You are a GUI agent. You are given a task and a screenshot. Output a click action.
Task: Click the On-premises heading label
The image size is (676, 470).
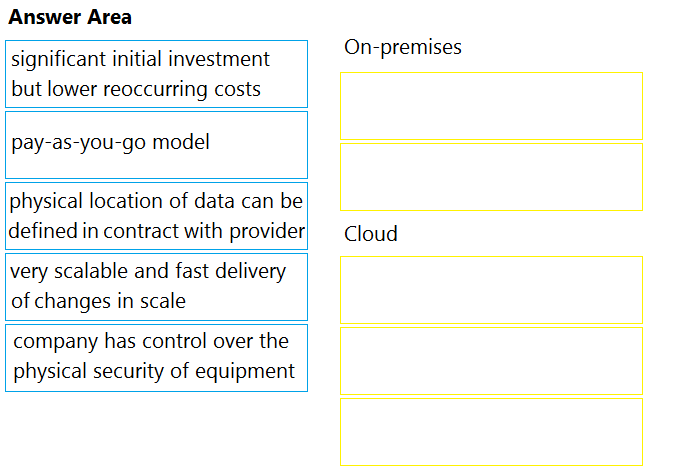pyautogui.click(x=403, y=47)
